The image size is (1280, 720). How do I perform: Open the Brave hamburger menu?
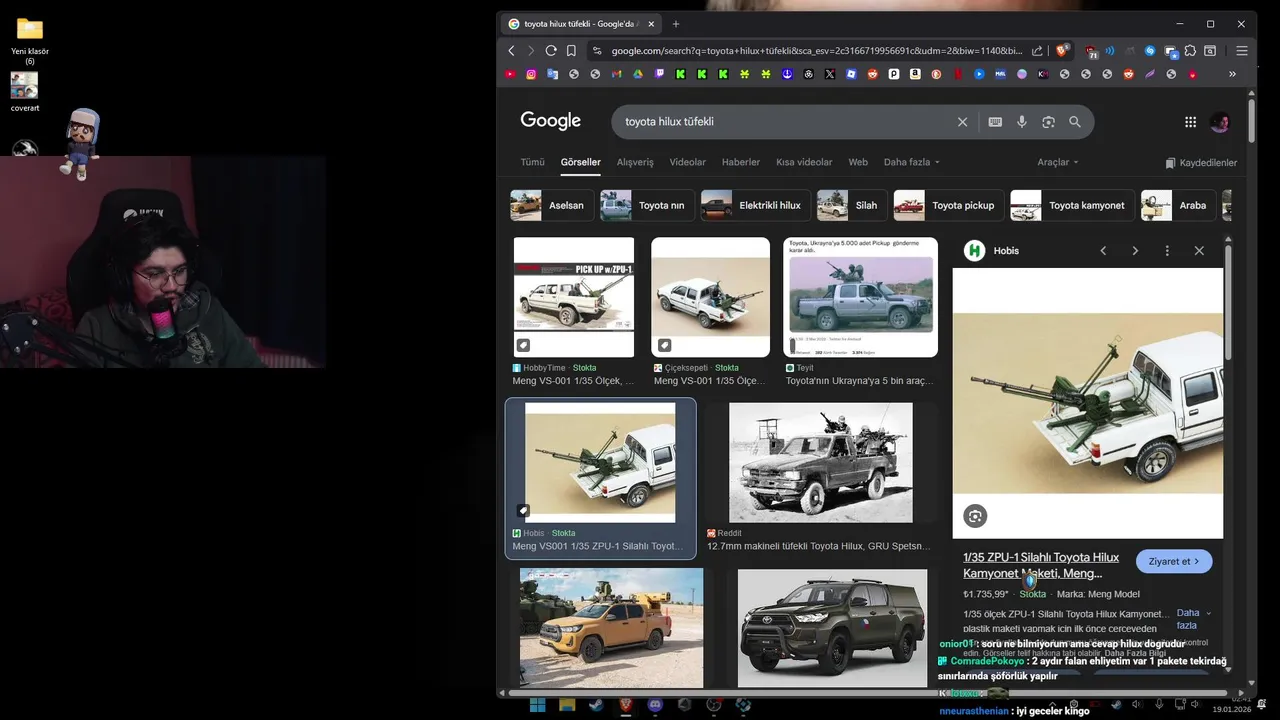pyautogui.click(x=1242, y=51)
